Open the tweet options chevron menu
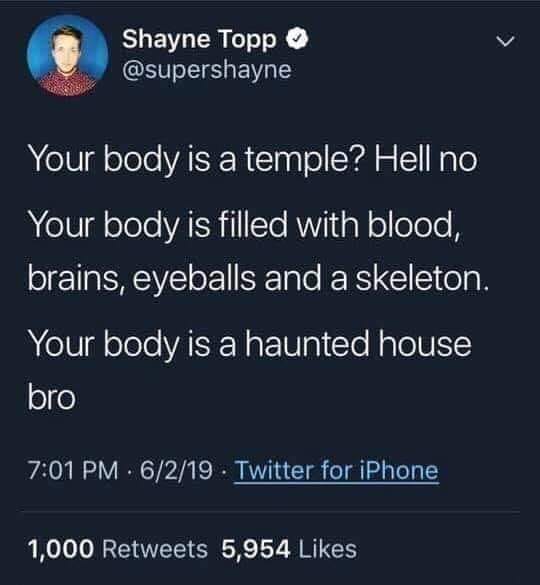 coord(506,41)
